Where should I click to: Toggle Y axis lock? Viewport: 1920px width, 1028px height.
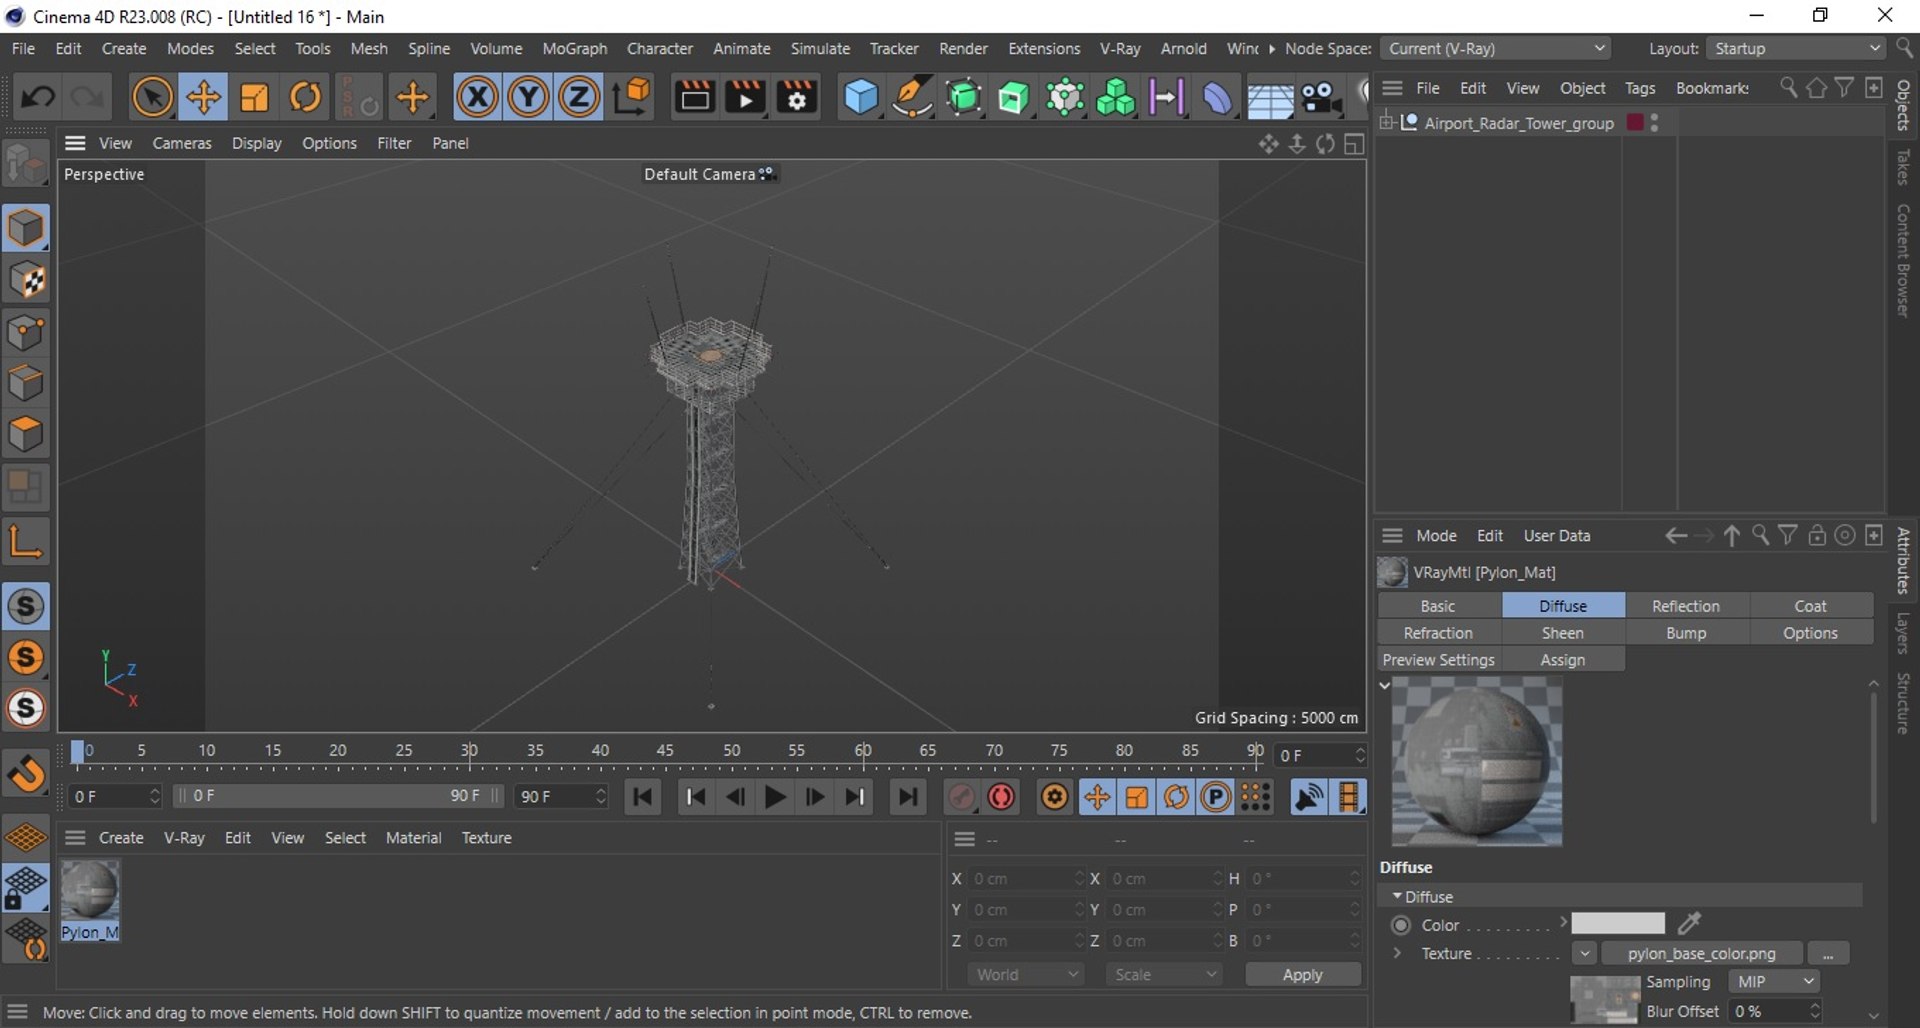tap(528, 97)
